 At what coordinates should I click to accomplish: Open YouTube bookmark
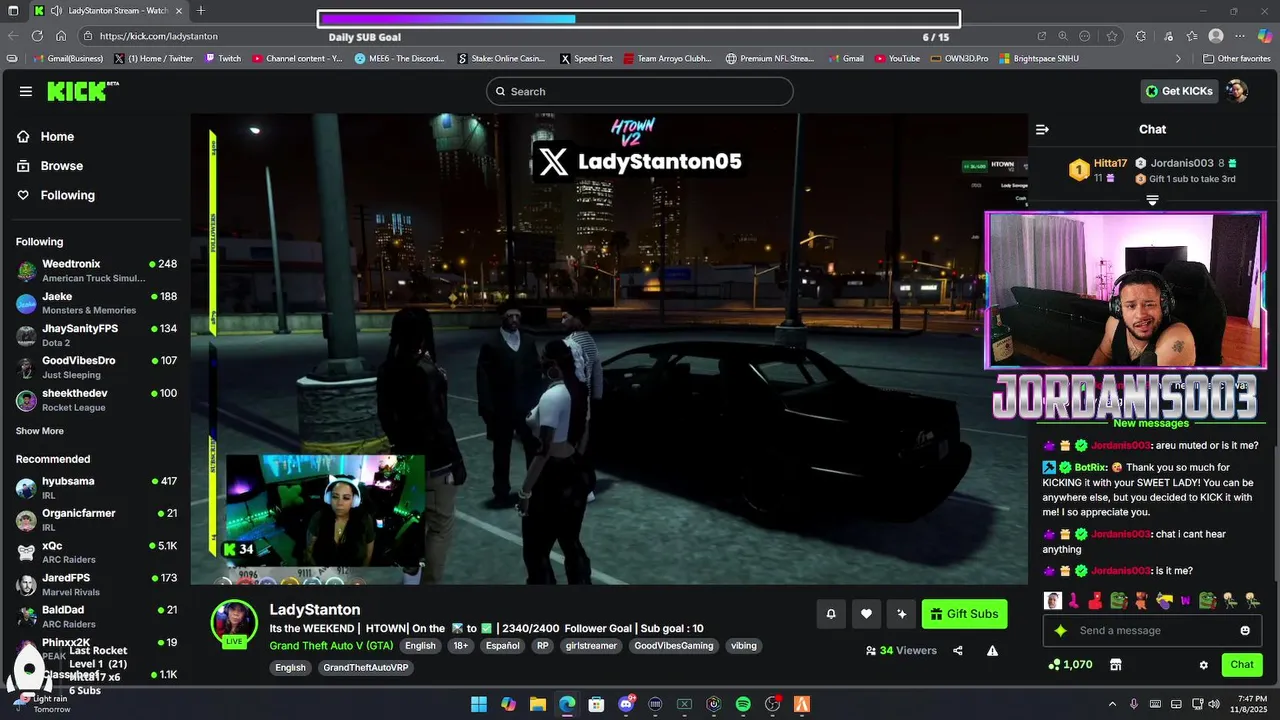click(x=897, y=59)
